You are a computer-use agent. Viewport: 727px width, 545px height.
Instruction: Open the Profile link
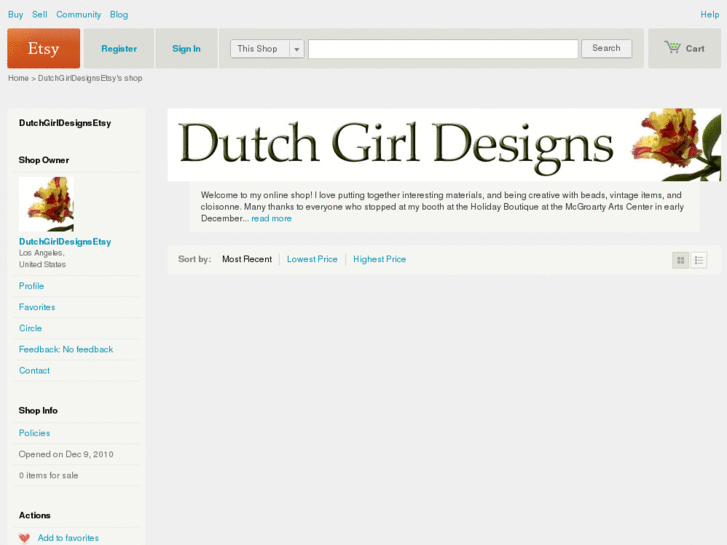pyautogui.click(x=32, y=286)
